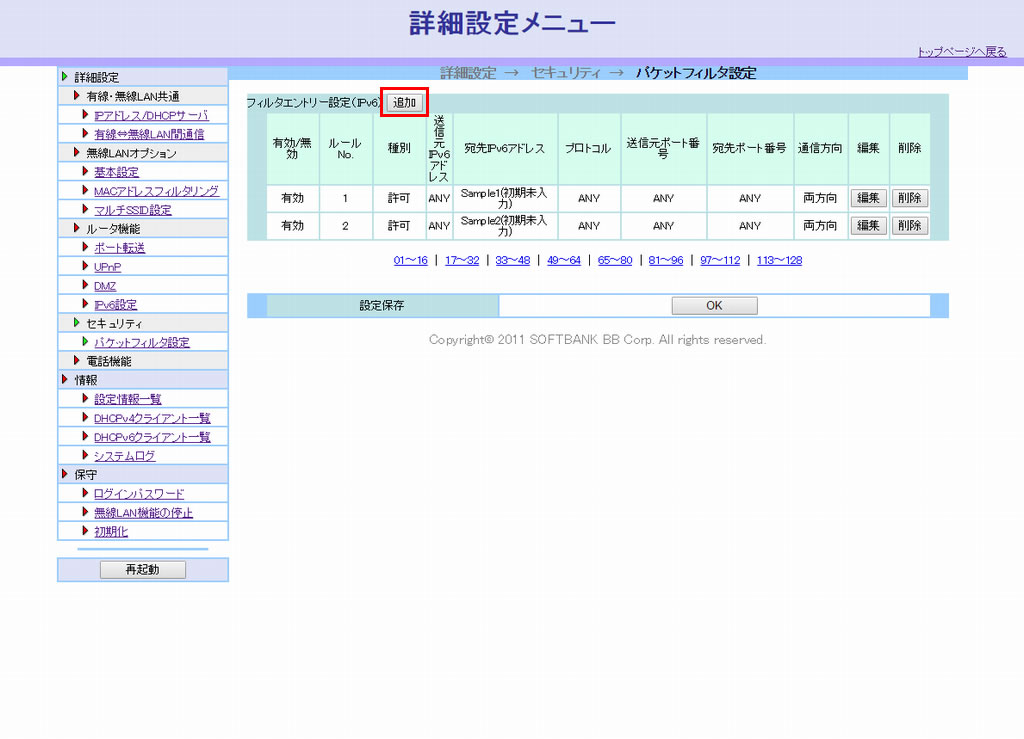Image resolution: width=1024 pixels, height=739 pixels.
Task: Click the 追加 button to add filter
Action: (x=404, y=103)
